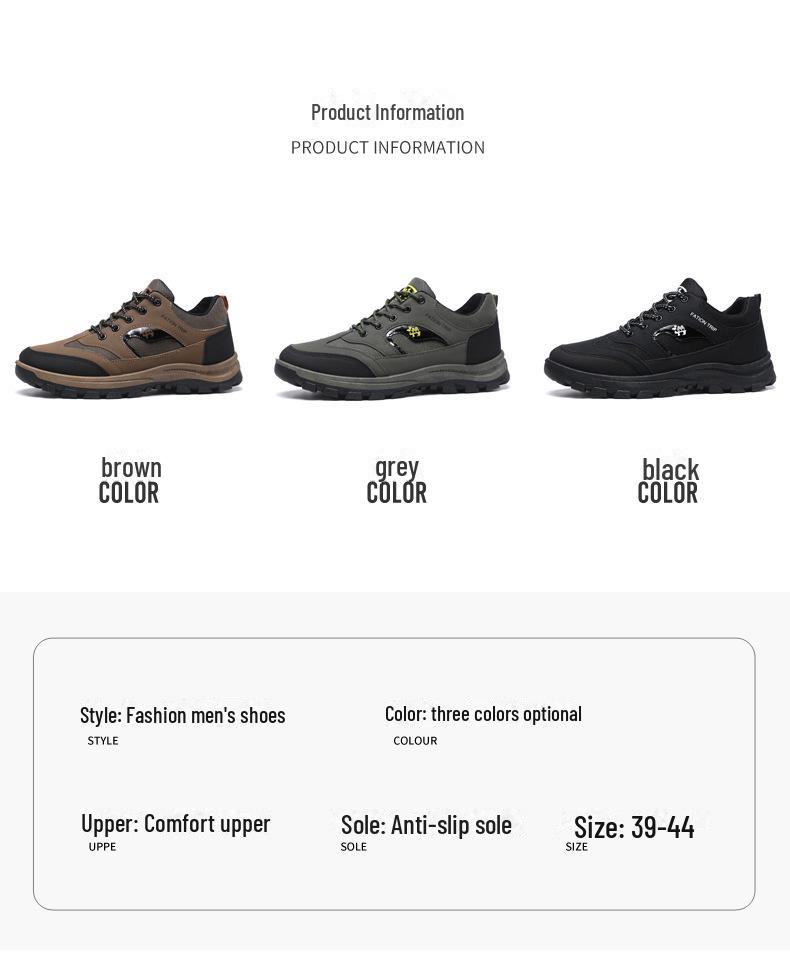Pick the "black" color label
This screenshot has width=790, height=961.
point(670,469)
